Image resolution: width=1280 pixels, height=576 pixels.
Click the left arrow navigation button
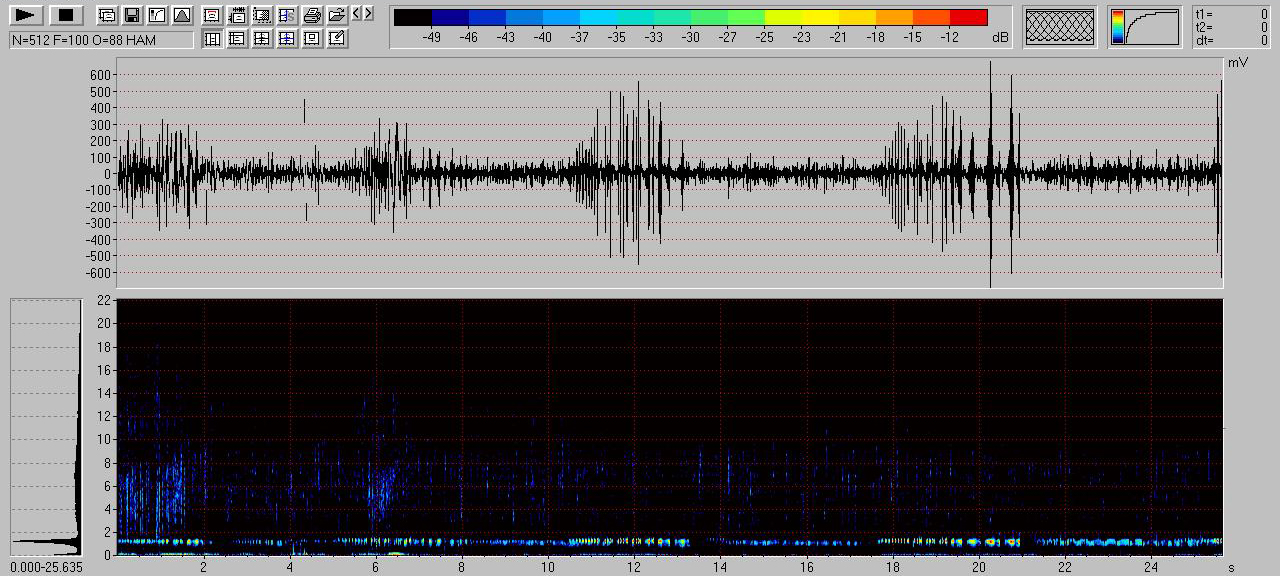(x=357, y=14)
